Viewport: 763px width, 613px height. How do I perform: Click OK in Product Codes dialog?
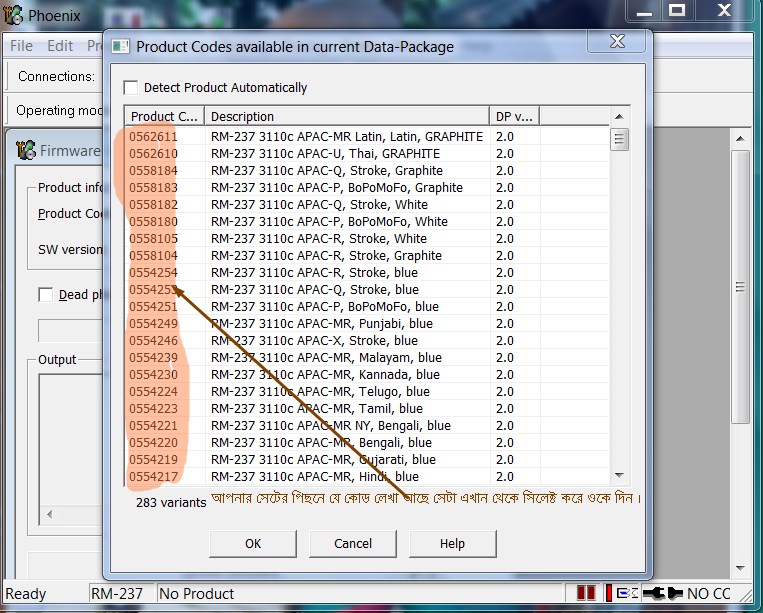(253, 543)
